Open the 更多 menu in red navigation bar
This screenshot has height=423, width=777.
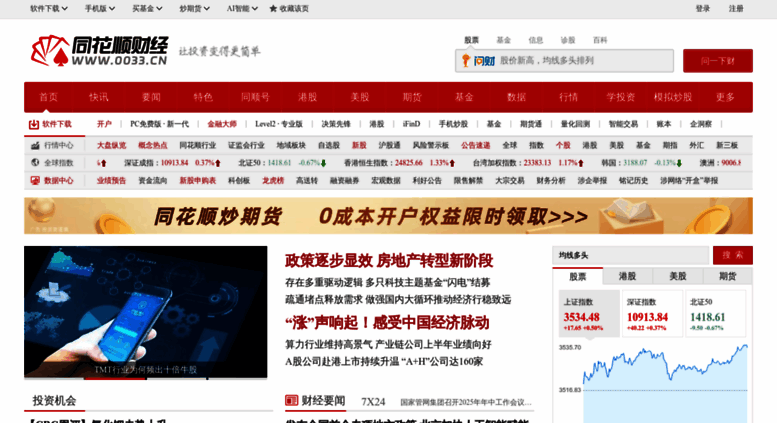tap(725, 97)
